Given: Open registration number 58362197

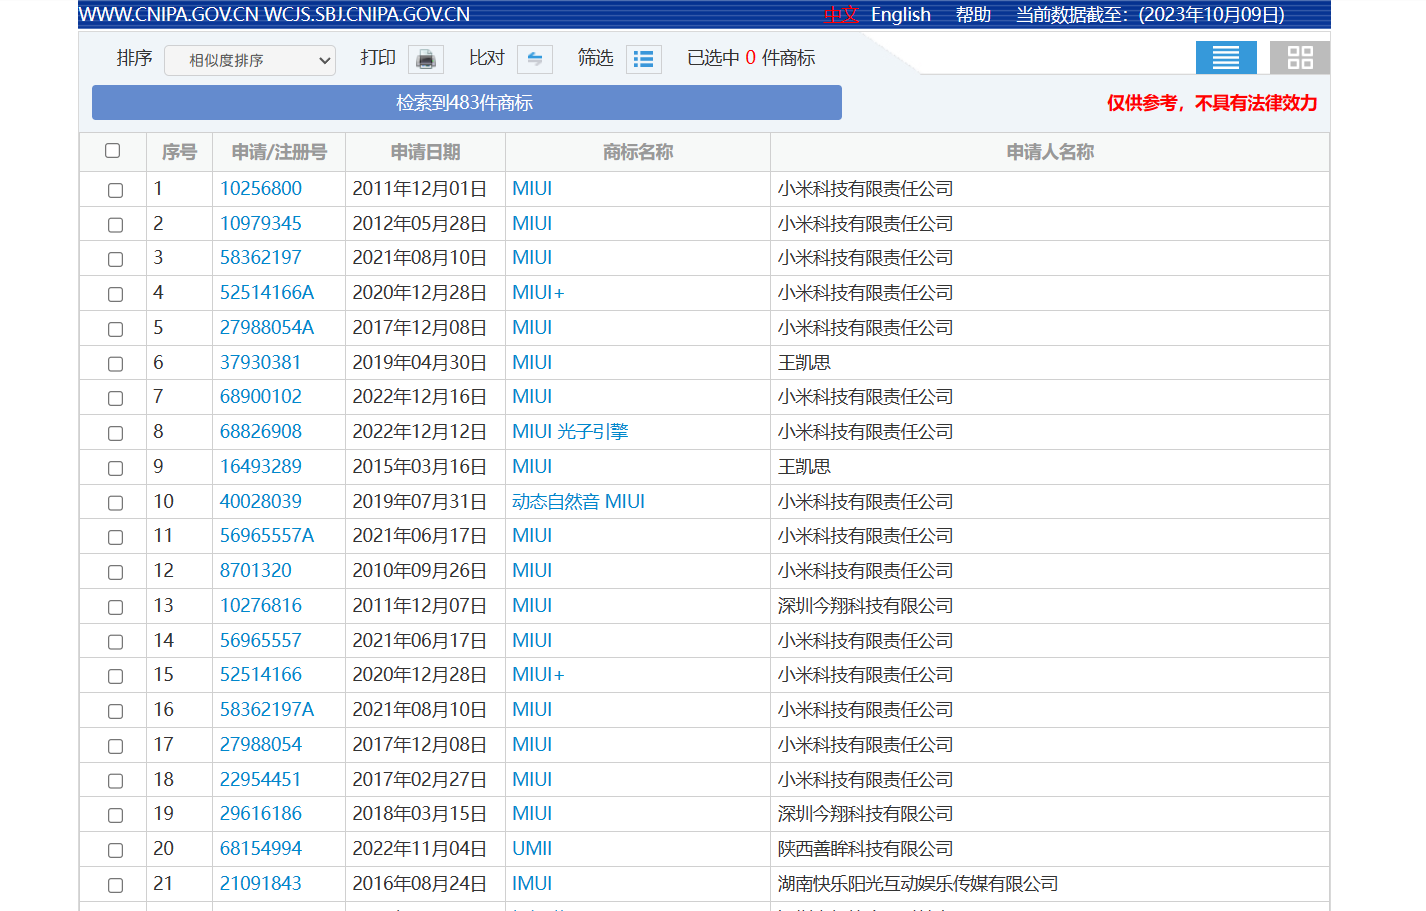Looking at the screenshot, I should click(261, 258).
